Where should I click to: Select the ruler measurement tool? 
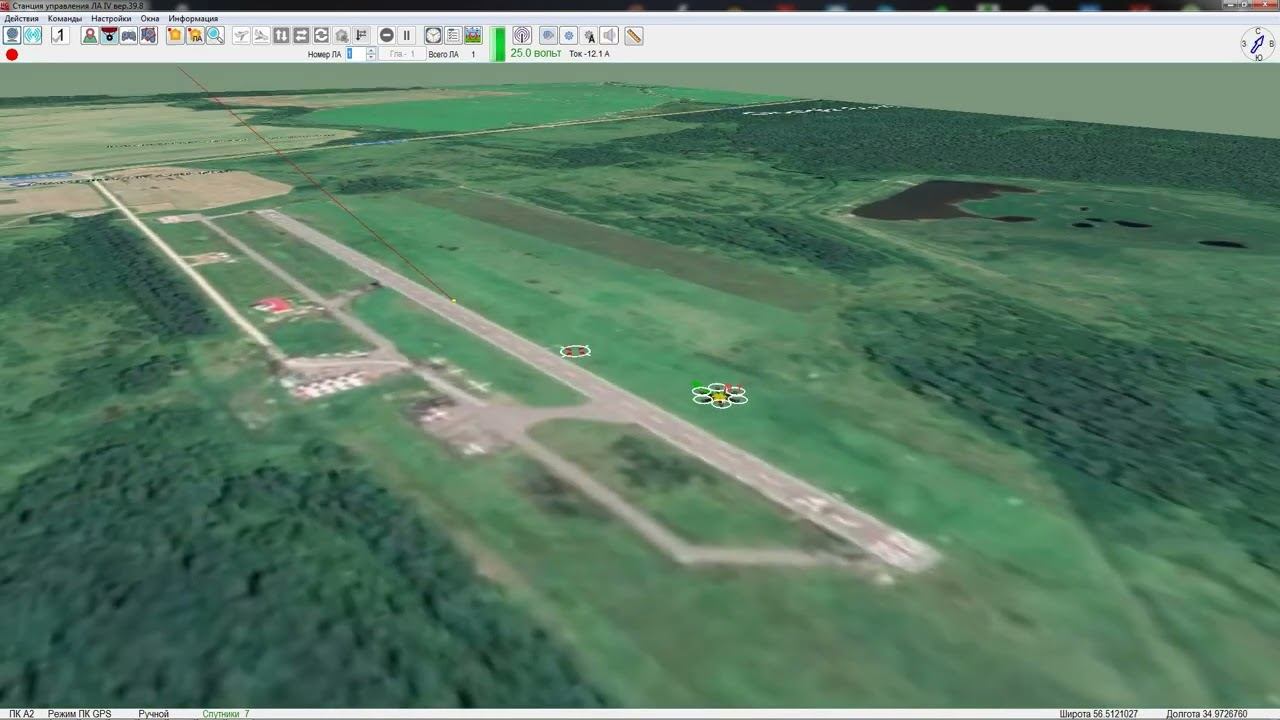click(634, 36)
